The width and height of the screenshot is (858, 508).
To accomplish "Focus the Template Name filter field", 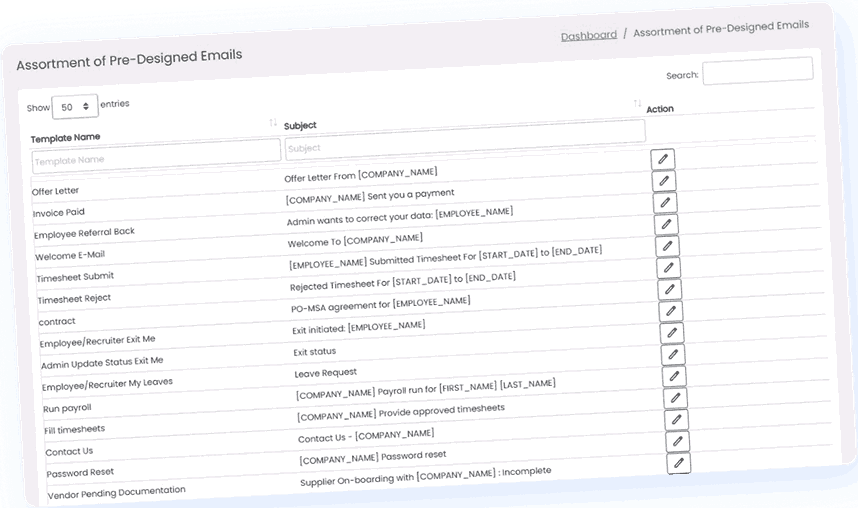I will pyautogui.click(x=156, y=152).
